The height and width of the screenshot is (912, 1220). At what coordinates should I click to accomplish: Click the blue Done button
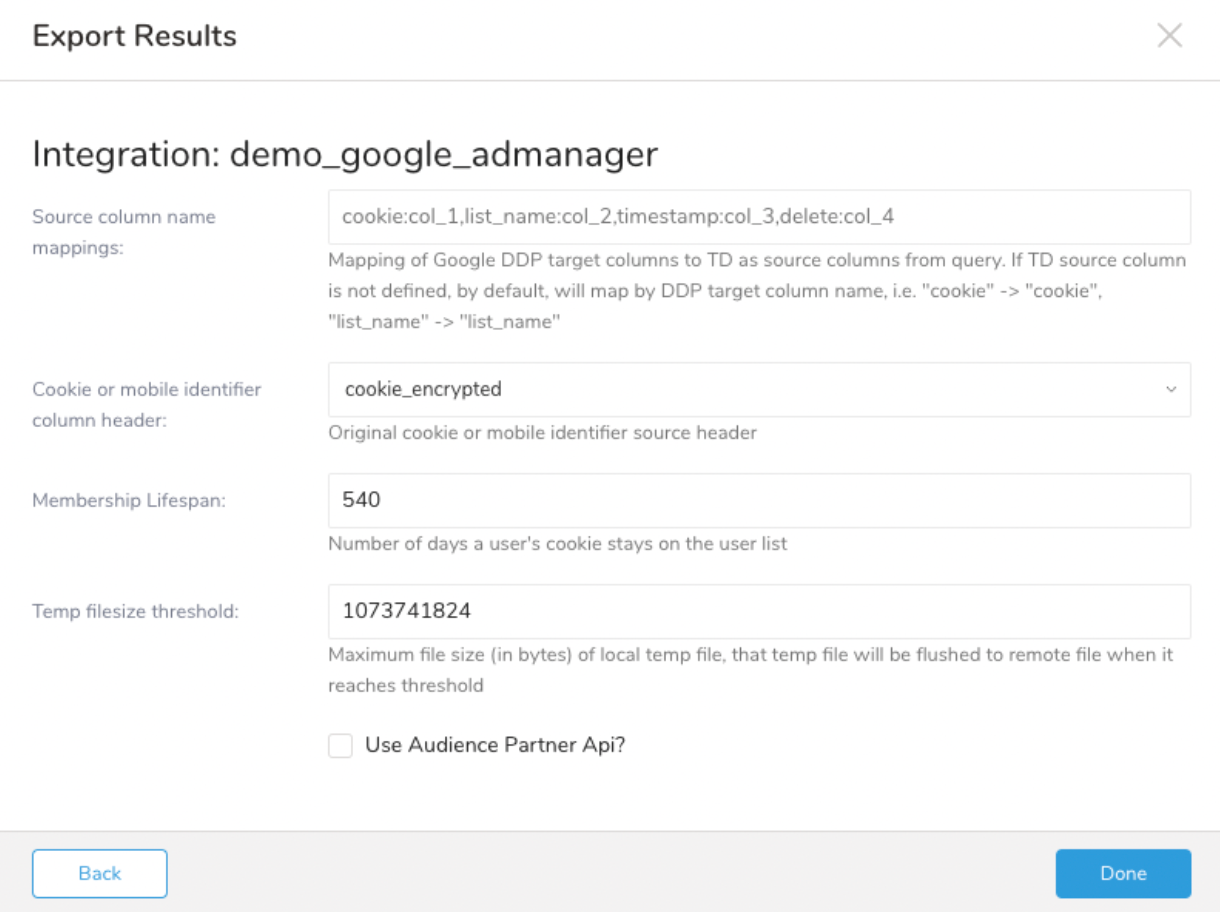click(x=1123, y=873)
